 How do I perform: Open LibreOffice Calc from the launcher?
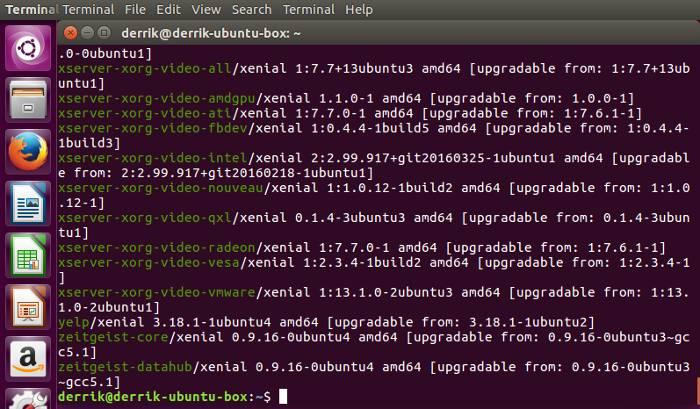28,255
